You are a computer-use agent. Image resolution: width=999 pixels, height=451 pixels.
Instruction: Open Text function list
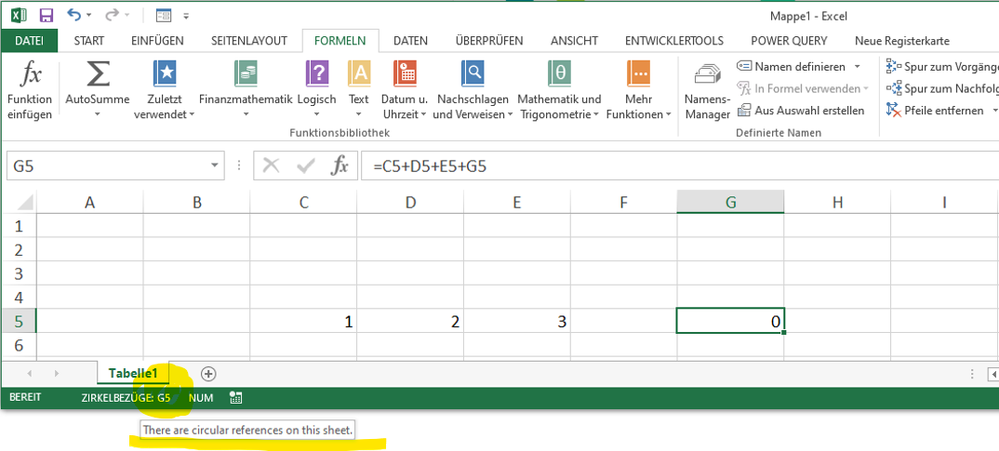(359, 89)
